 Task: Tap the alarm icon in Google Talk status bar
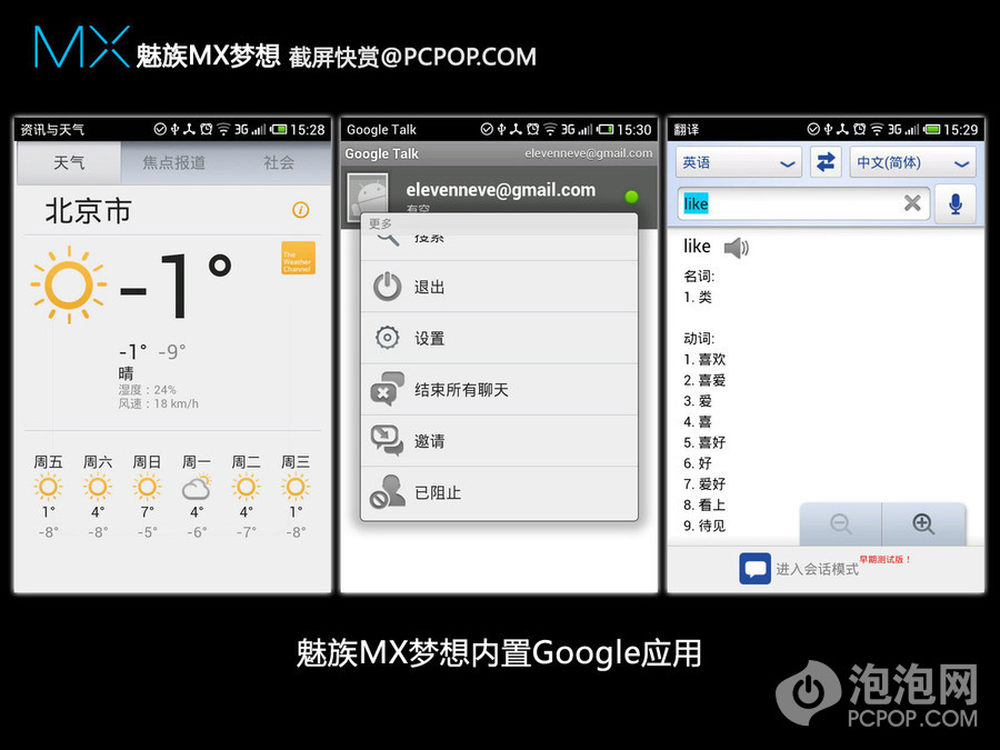coord(533,129)
